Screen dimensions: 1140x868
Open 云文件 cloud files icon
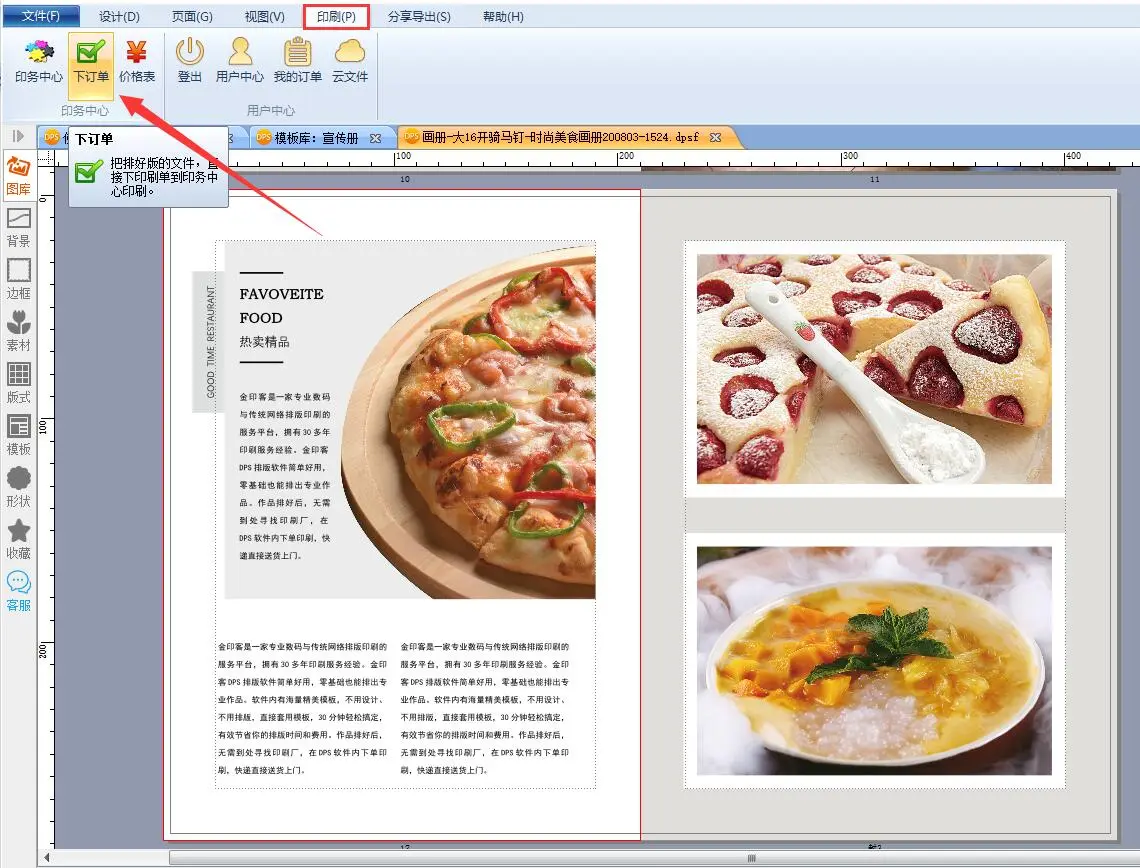point(350,60)
